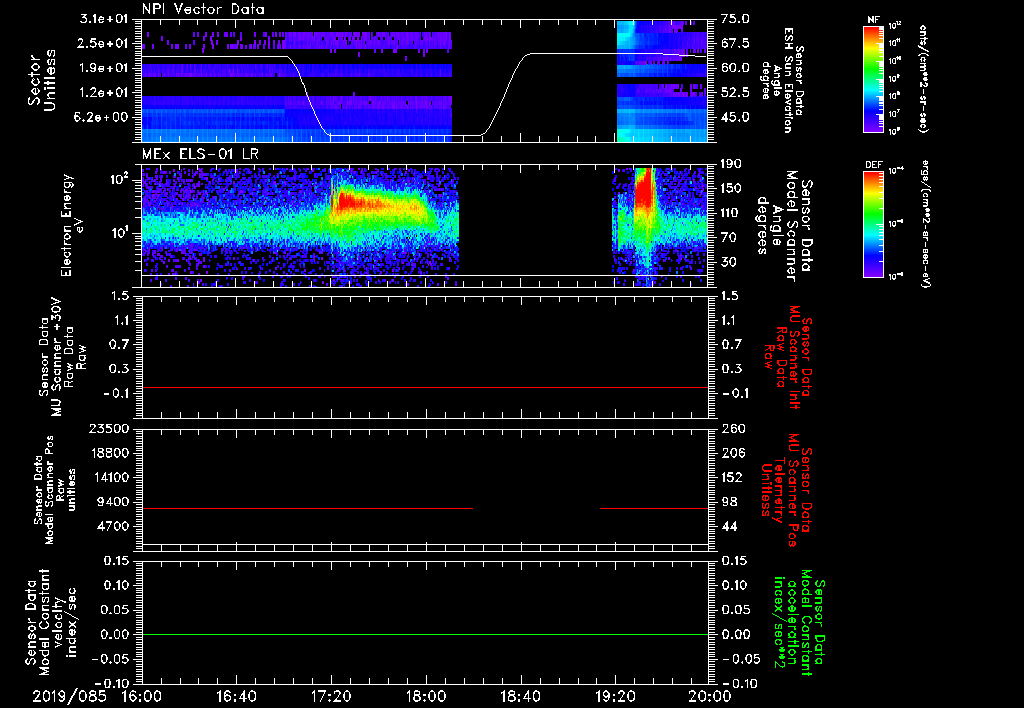This screenshot has width=1024, height=708.
Task: Select the "ESH Sun Elevation Angle" axis title
Action: point(782,80)
